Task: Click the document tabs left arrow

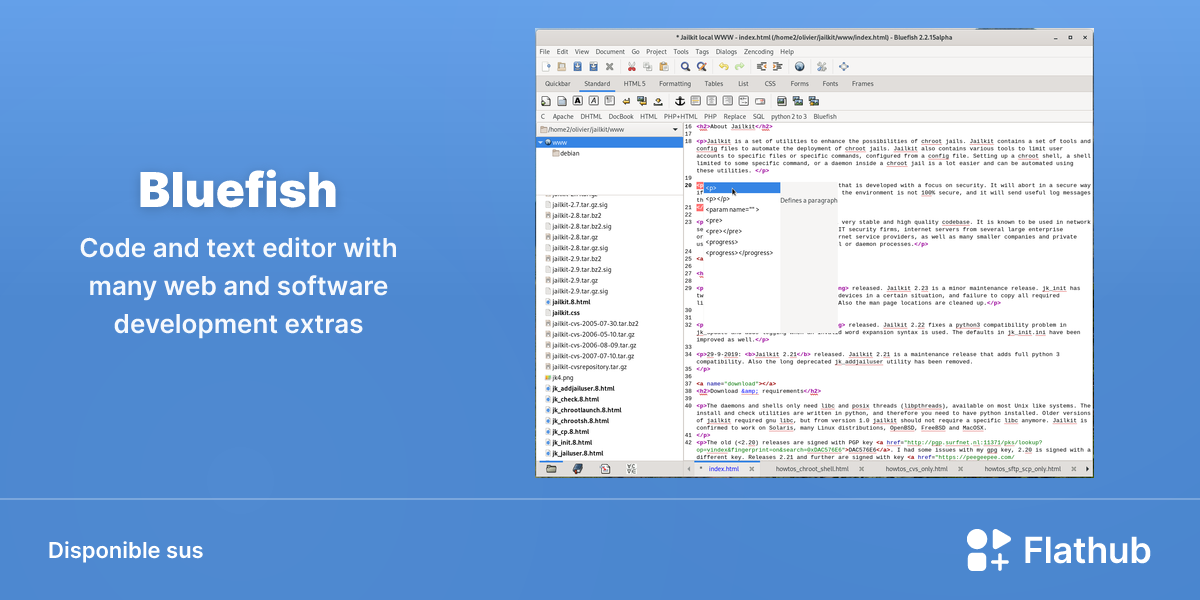Action: 689,468
